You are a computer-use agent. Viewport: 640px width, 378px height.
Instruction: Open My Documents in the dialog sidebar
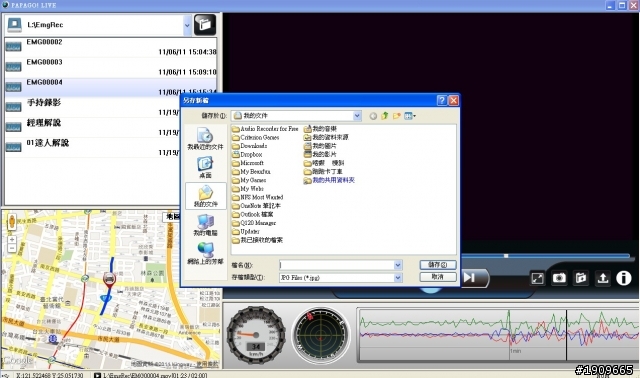tap(205, 196)
